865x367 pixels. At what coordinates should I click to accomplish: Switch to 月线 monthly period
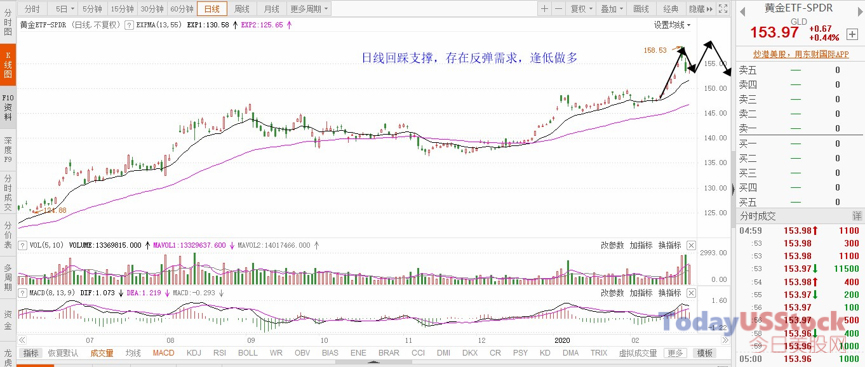[x=271, y=9]
